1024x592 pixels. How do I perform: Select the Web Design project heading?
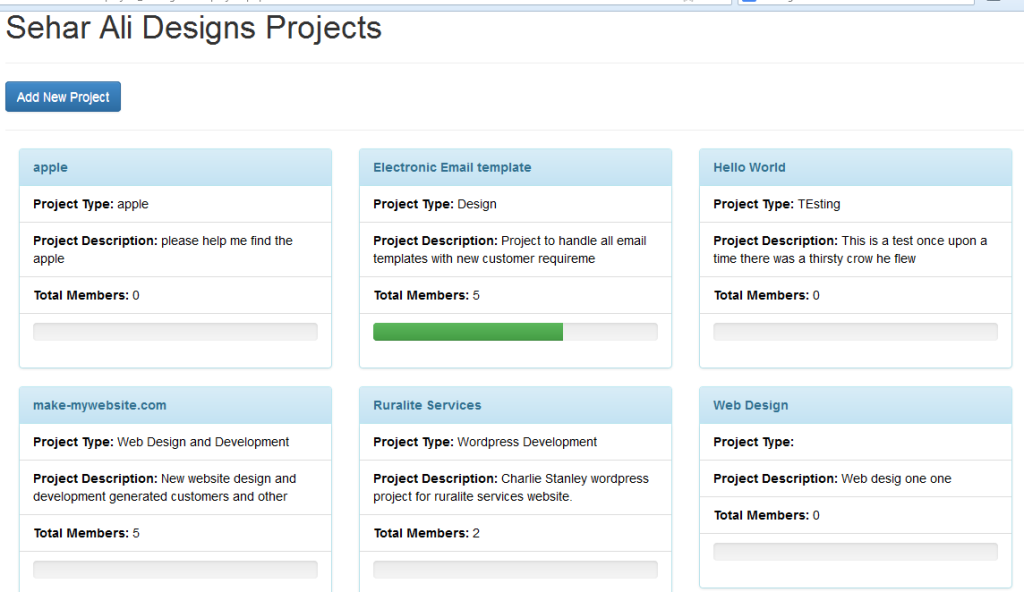[750, 406]
